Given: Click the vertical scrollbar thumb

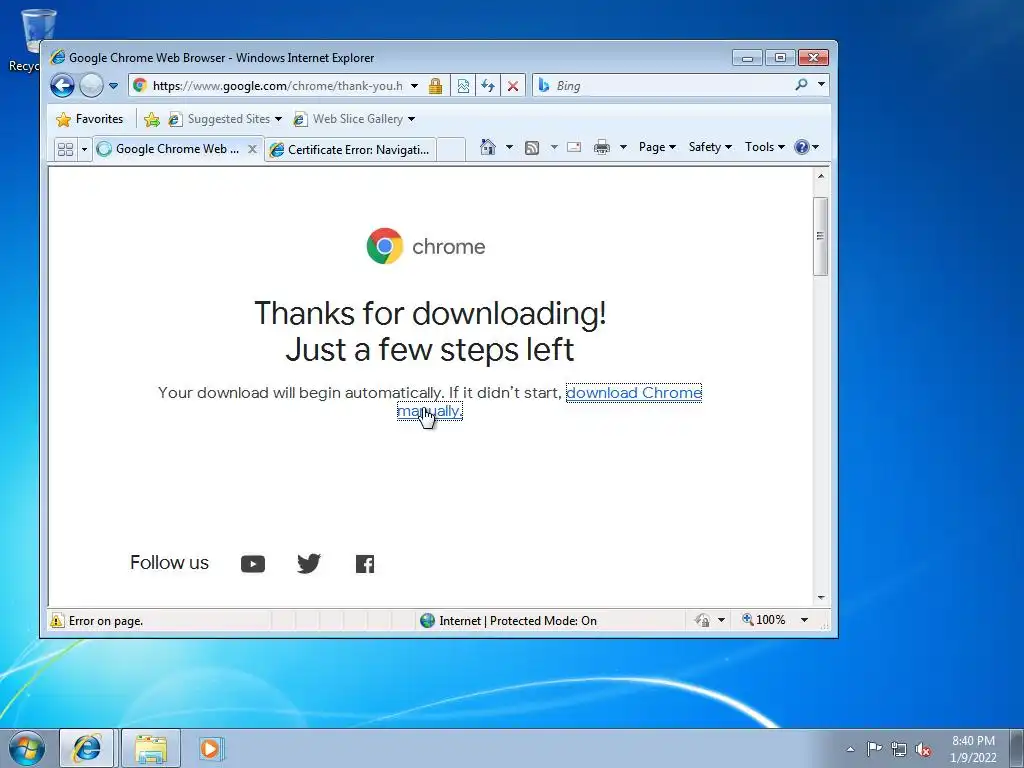Looking at the screenshot, I should point(821,236).
